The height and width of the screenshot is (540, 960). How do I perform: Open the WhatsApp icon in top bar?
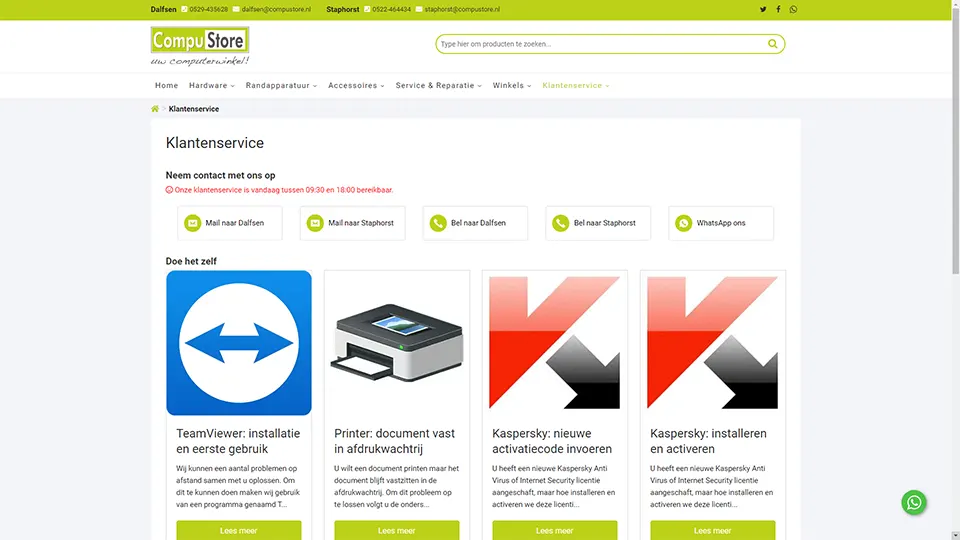click(x=793, y=9)
